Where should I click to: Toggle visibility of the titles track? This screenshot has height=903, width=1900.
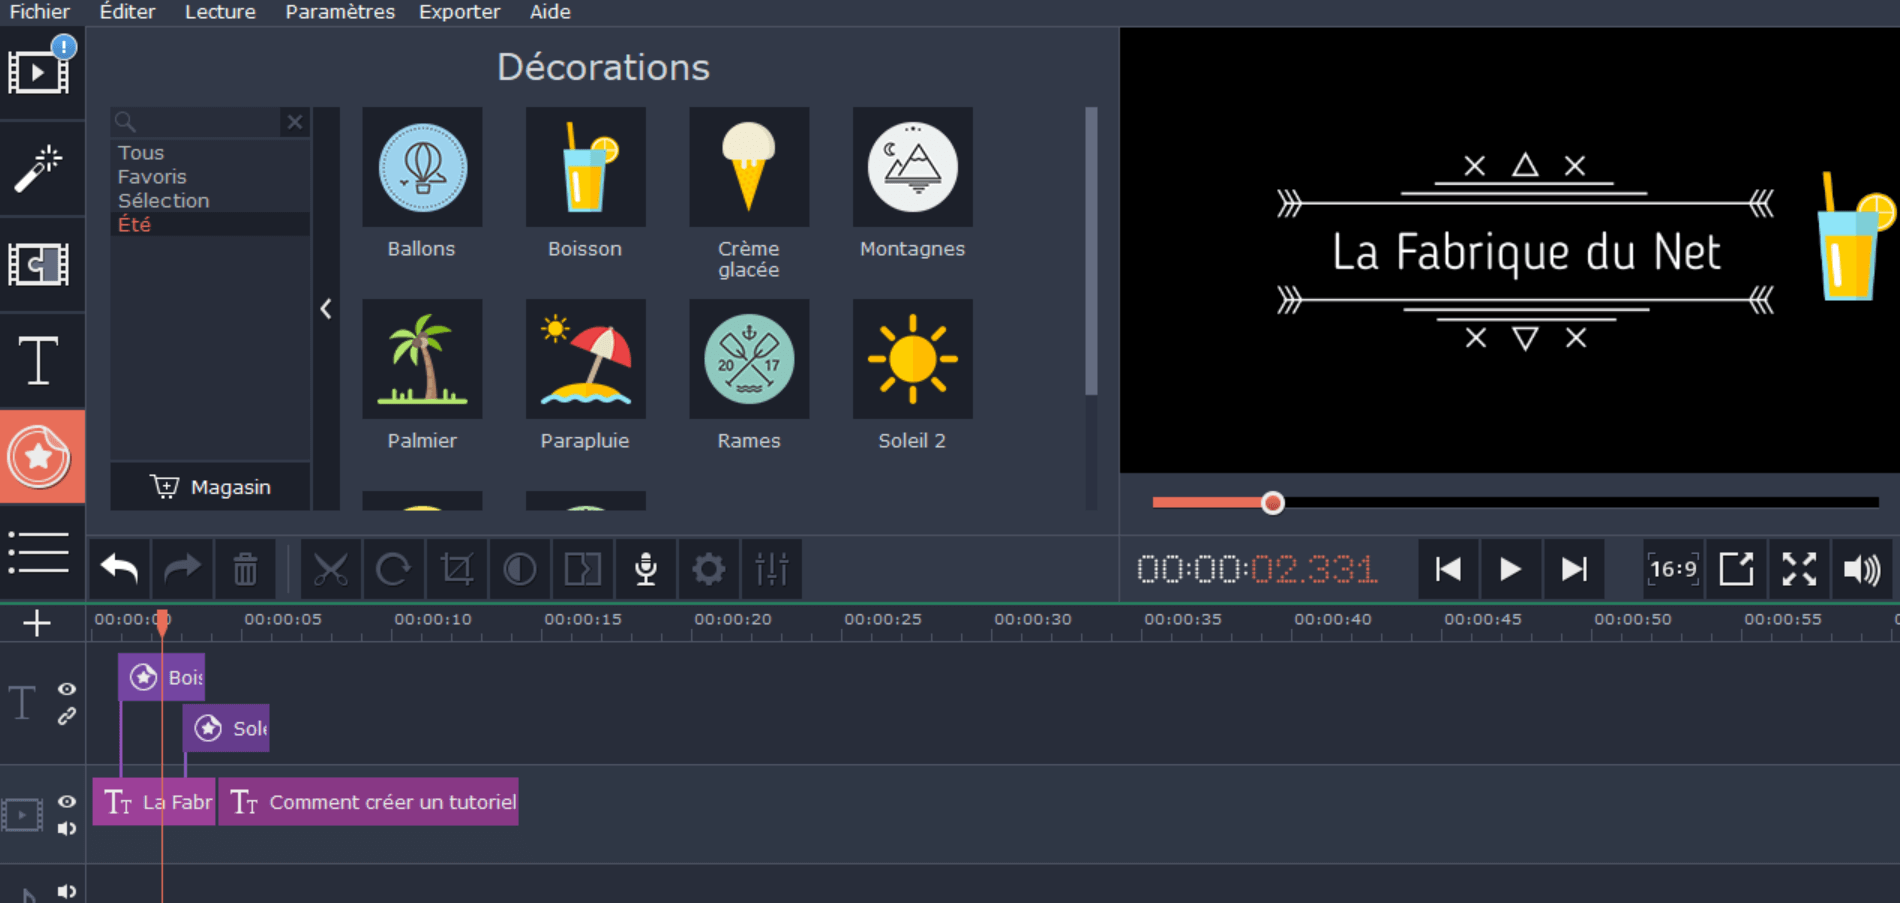(x=67, y=689)
